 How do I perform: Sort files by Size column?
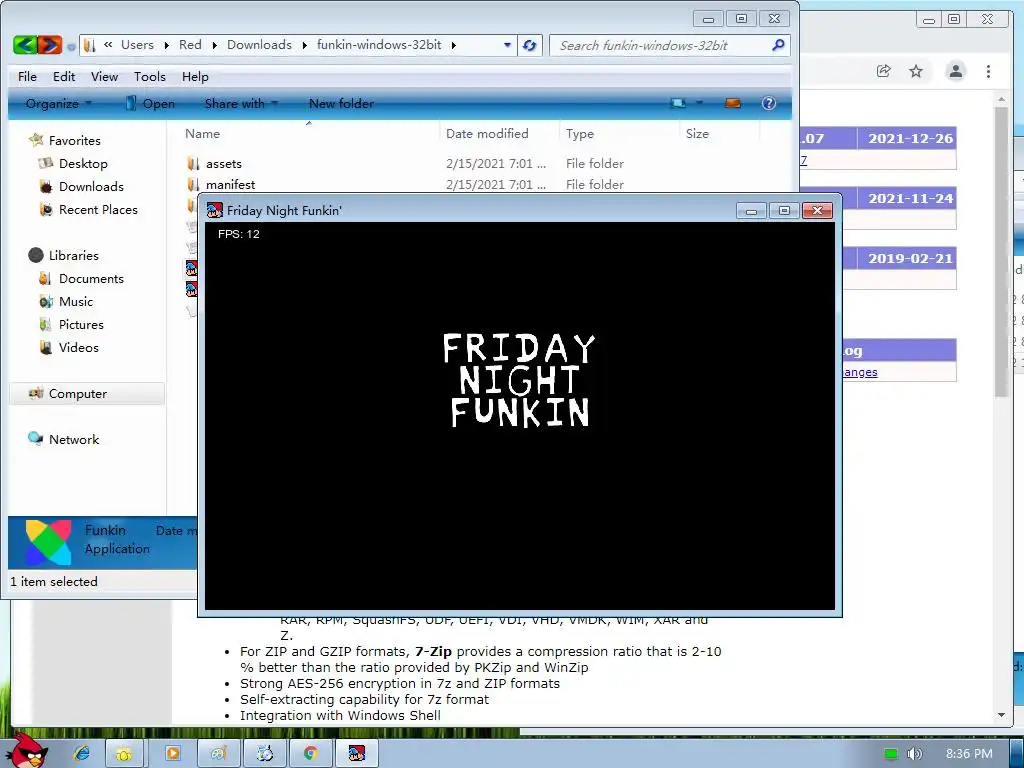(x=697, y=133)
